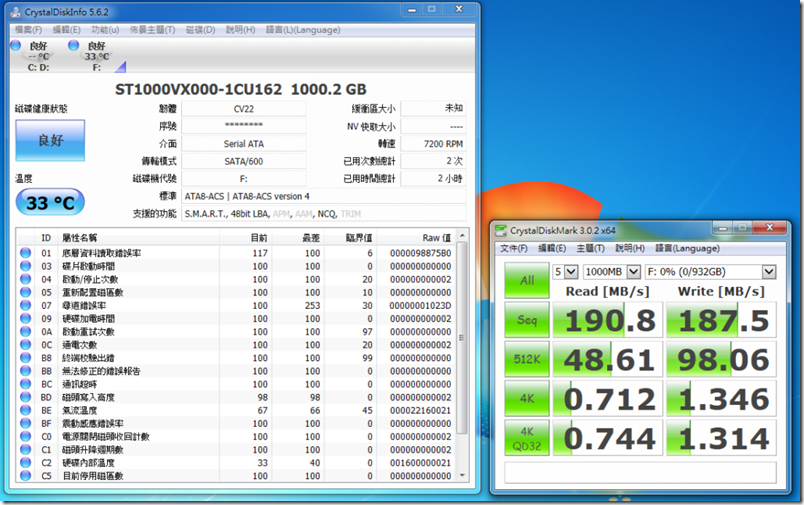Image resolution: width=804 pixels, height=505 pixels.
Task: Open 磁碟(D) menu in CrystalDiskInfo
Action: point(200,30)
